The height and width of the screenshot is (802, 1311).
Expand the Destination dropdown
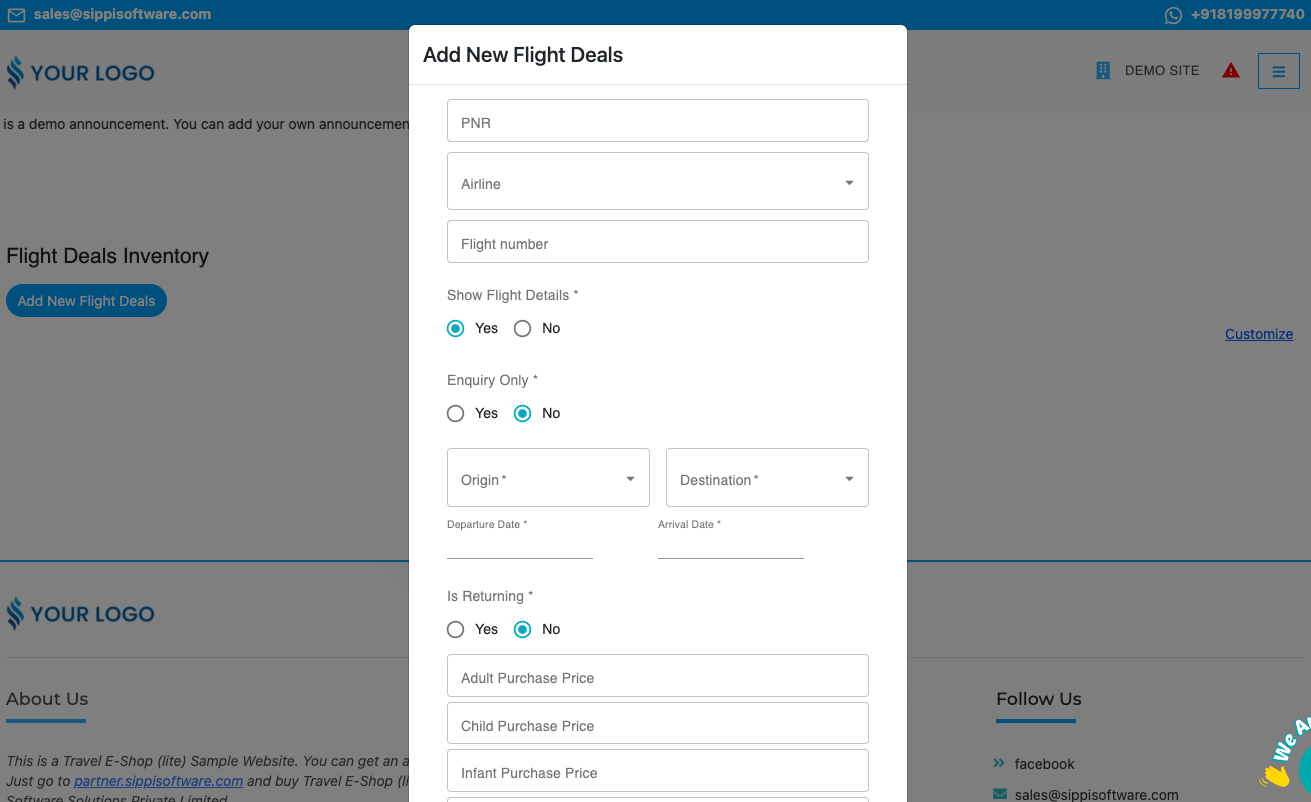tap(767, 478)
